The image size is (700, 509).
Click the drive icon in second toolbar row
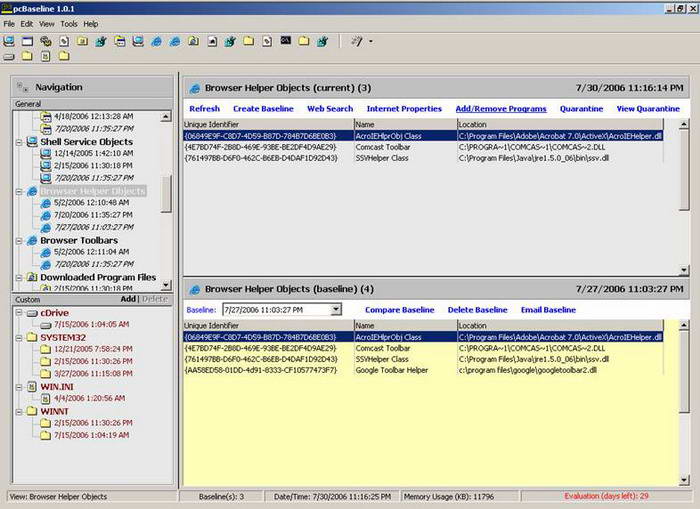[x=9, y=57]
